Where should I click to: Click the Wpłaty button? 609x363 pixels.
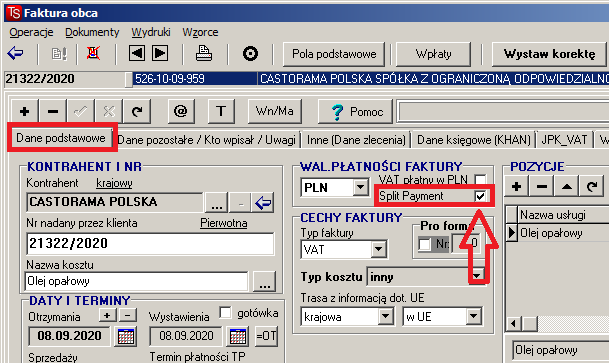[433, 54]
